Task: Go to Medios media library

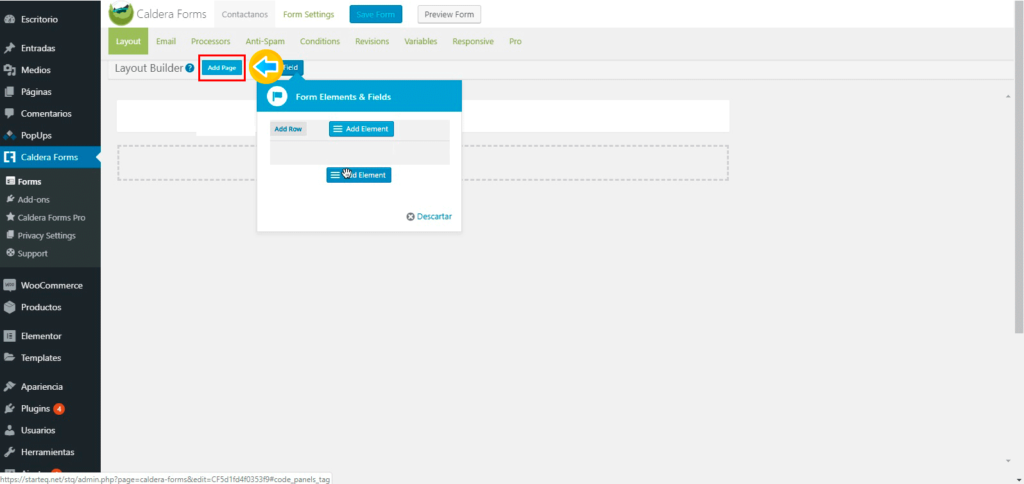Action: (x=35, y=70)
